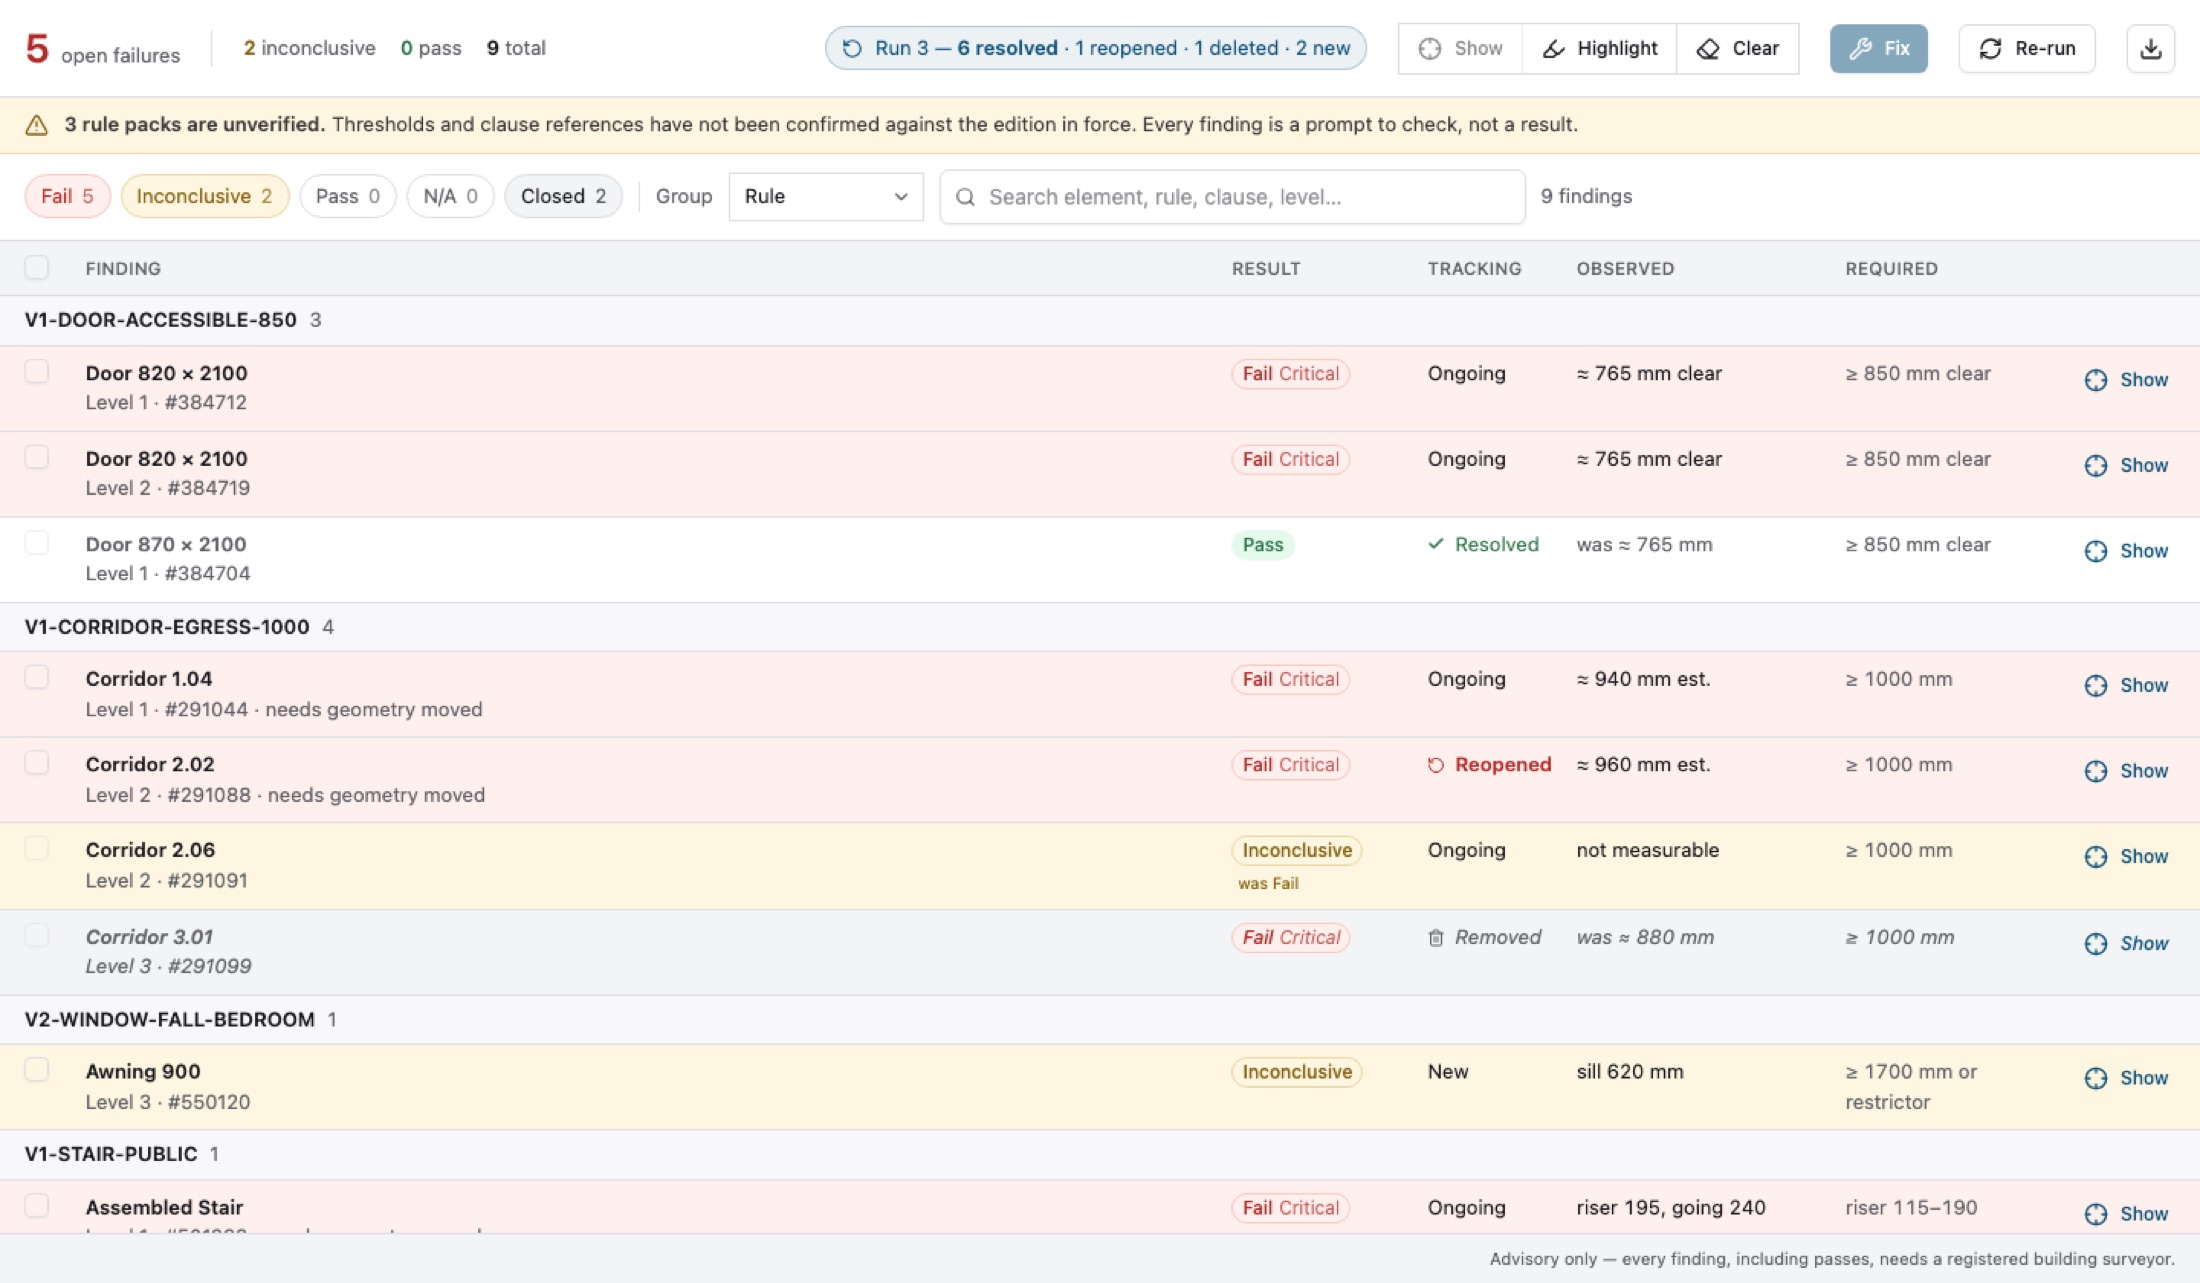Click the Reopened status on Corridor 2.02
The height and width of the screenshot is (1283, 2200).
coord(1489,765)
